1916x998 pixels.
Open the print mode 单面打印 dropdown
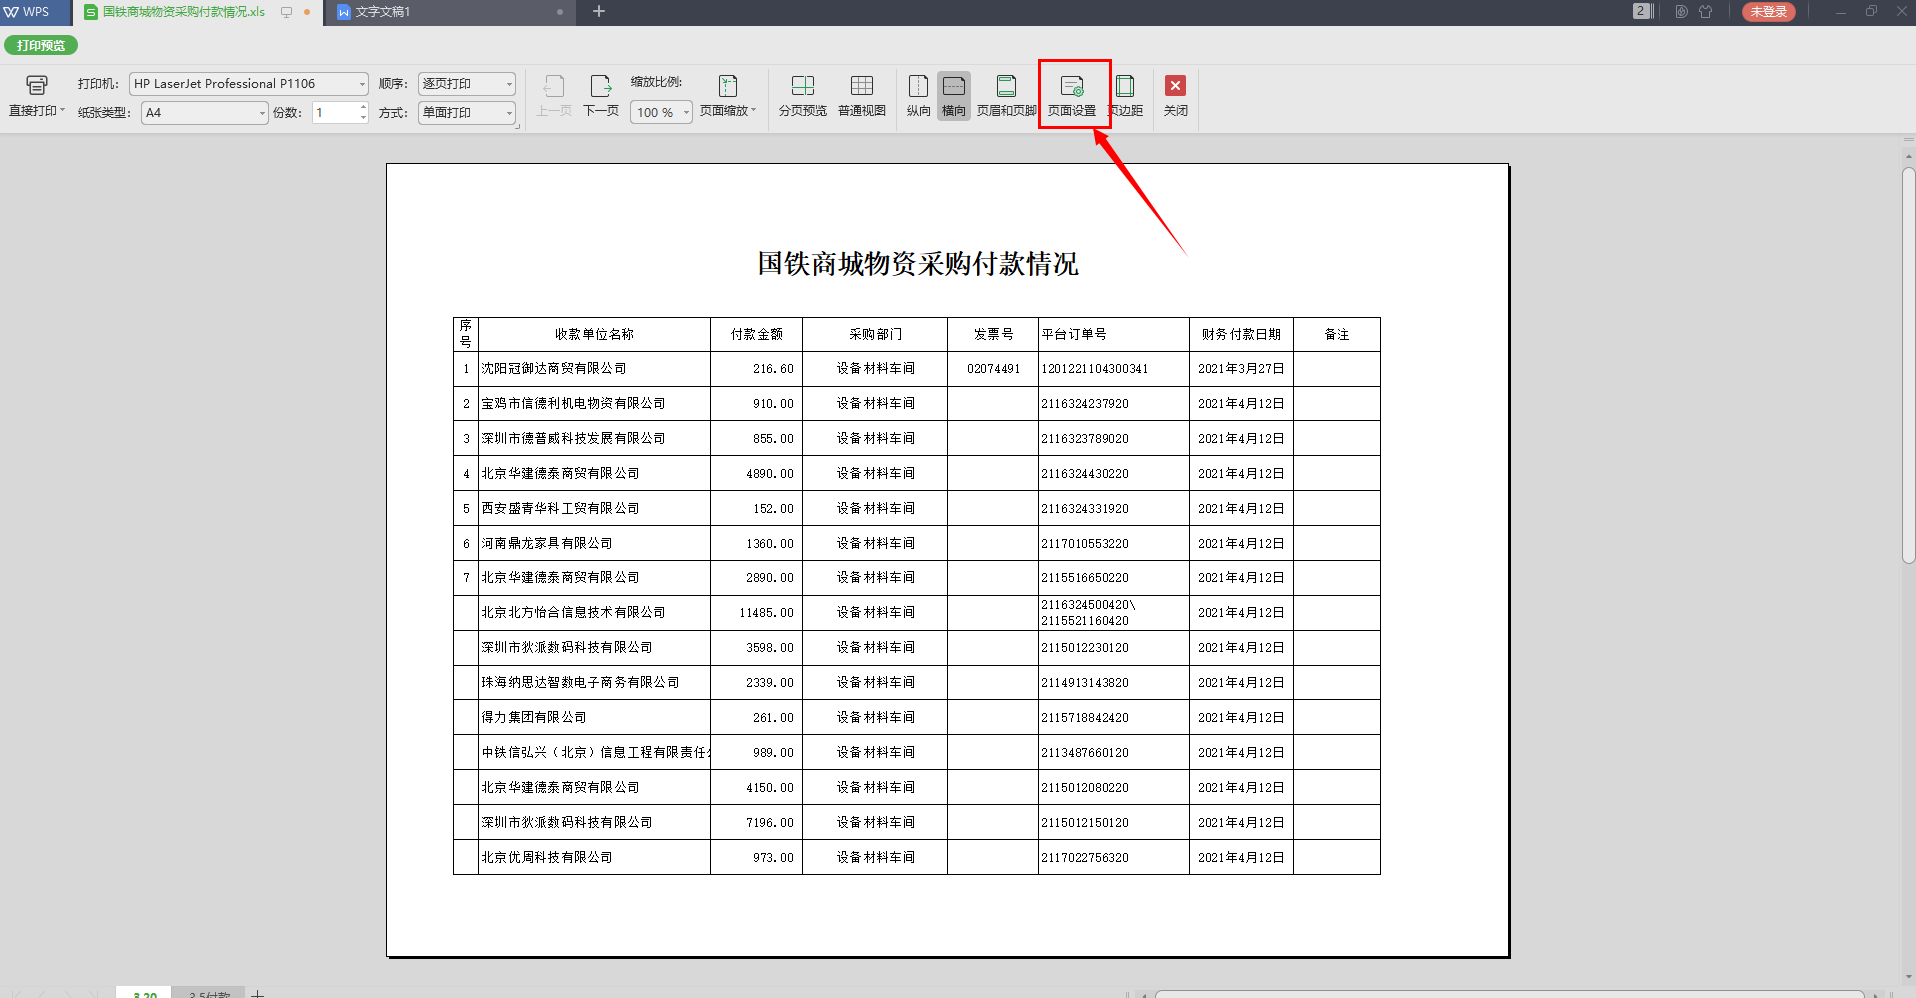pos(466,113)
